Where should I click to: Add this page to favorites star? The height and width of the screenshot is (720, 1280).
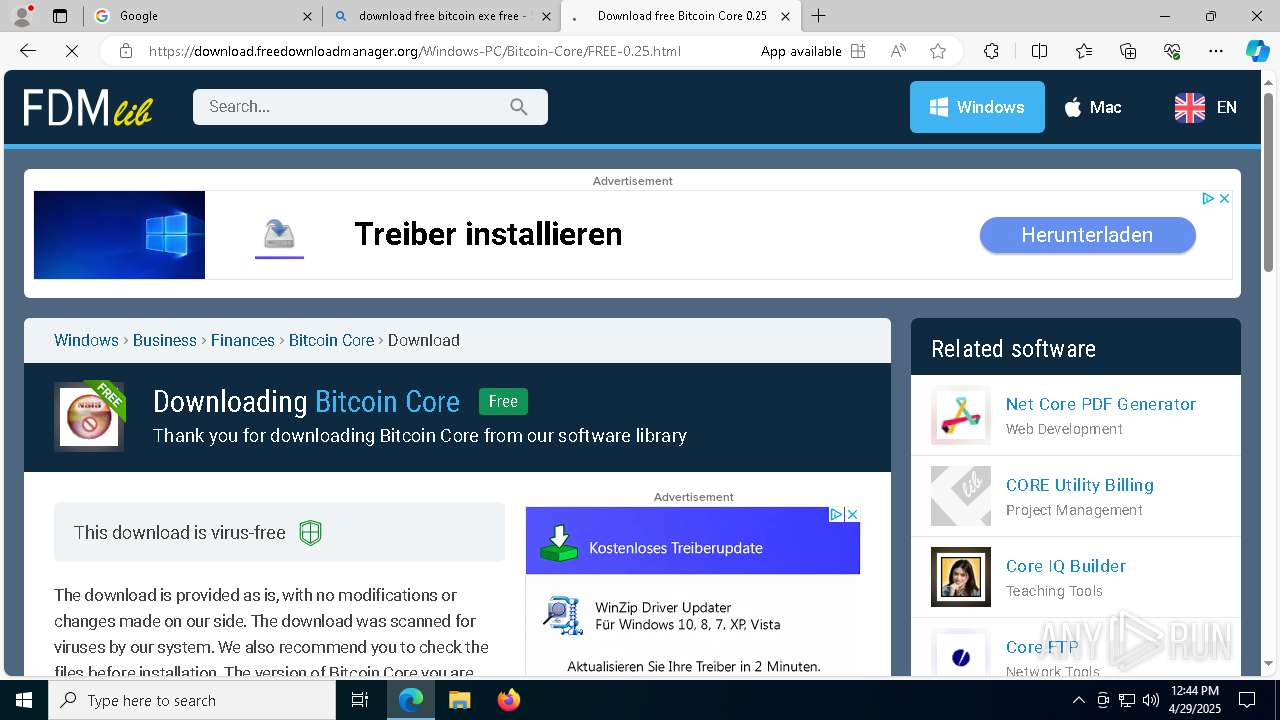click(938, 51)
